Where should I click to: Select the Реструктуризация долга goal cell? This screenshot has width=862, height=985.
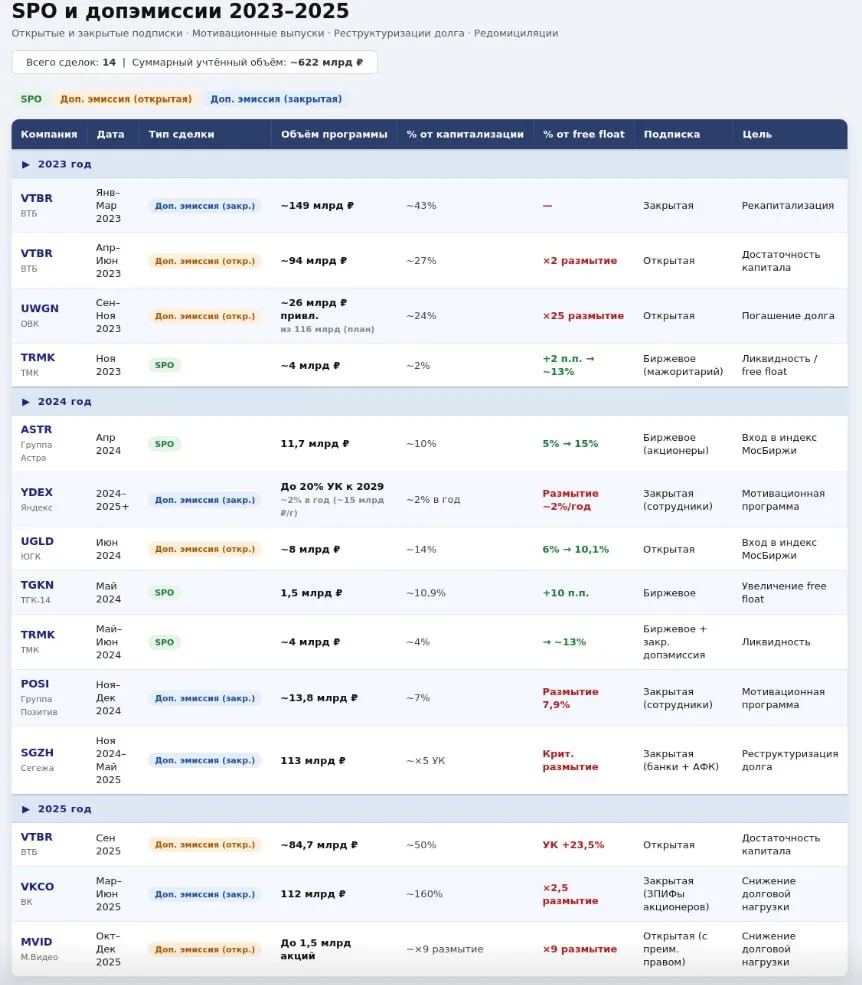coord(790,760)
